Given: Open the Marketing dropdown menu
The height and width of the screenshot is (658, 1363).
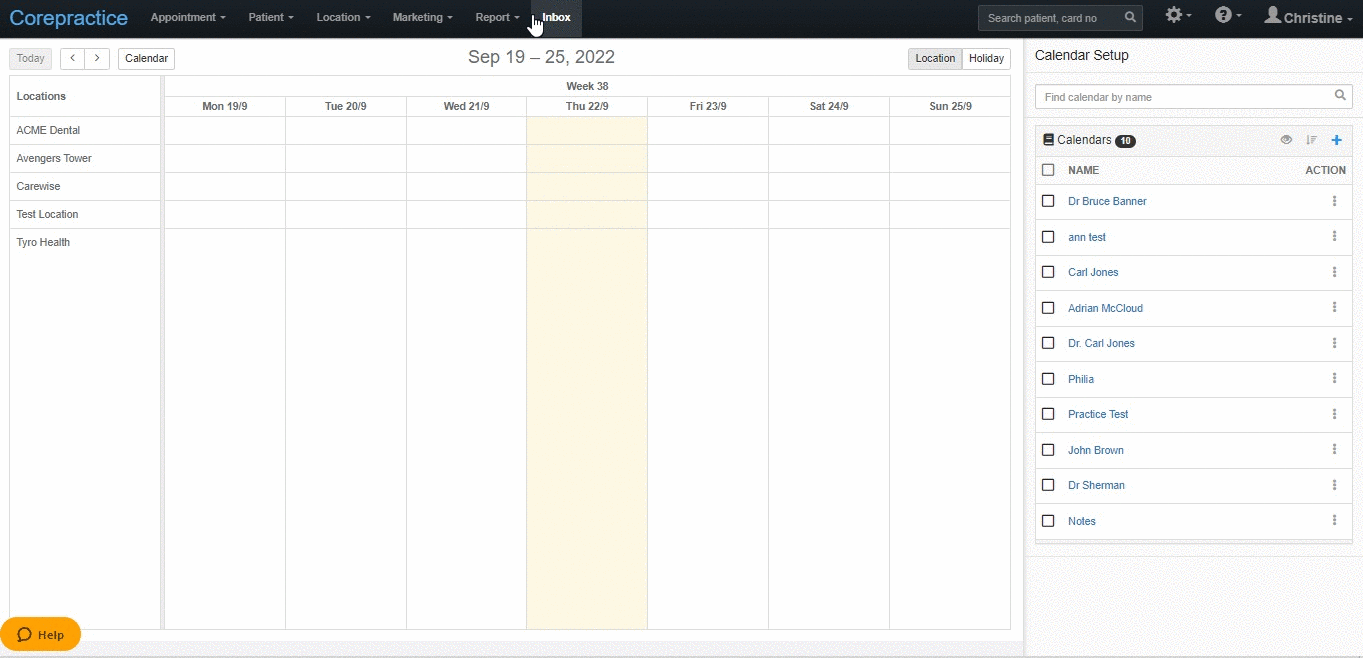Looking at the screenshot, I should (422, 18).
